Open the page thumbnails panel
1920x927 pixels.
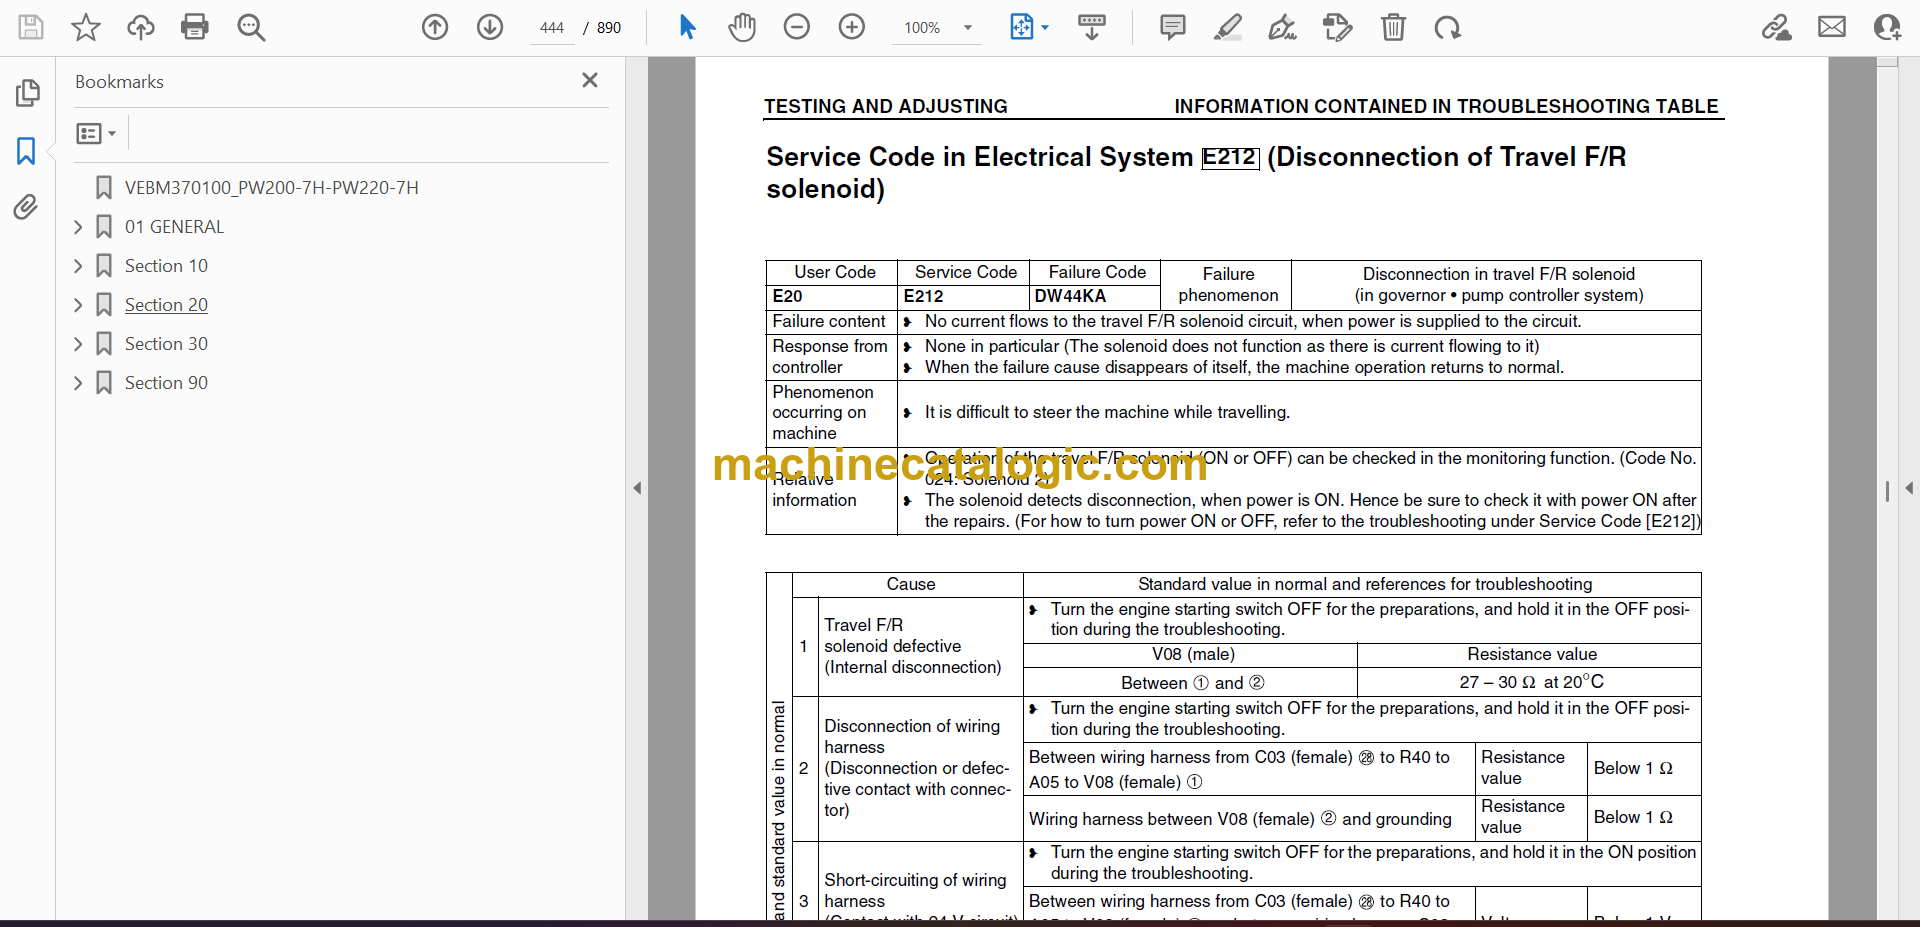(27, 93)
